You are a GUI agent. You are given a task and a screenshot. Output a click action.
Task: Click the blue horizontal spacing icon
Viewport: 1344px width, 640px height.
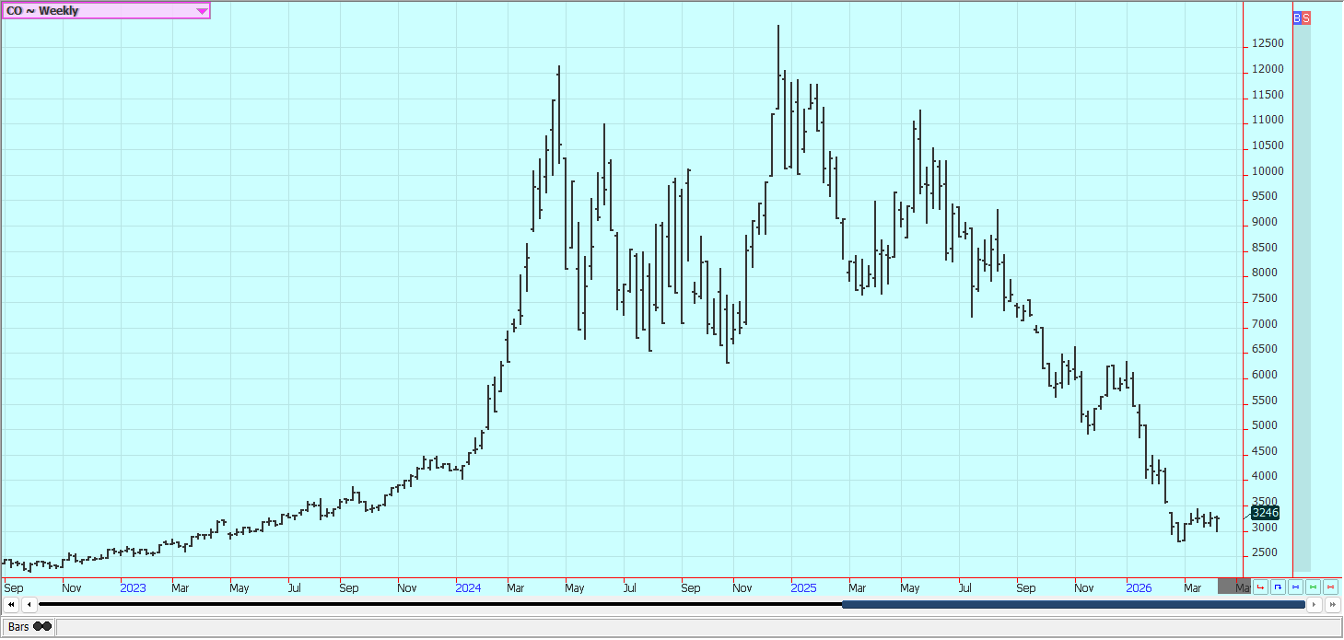point(1296,587)
